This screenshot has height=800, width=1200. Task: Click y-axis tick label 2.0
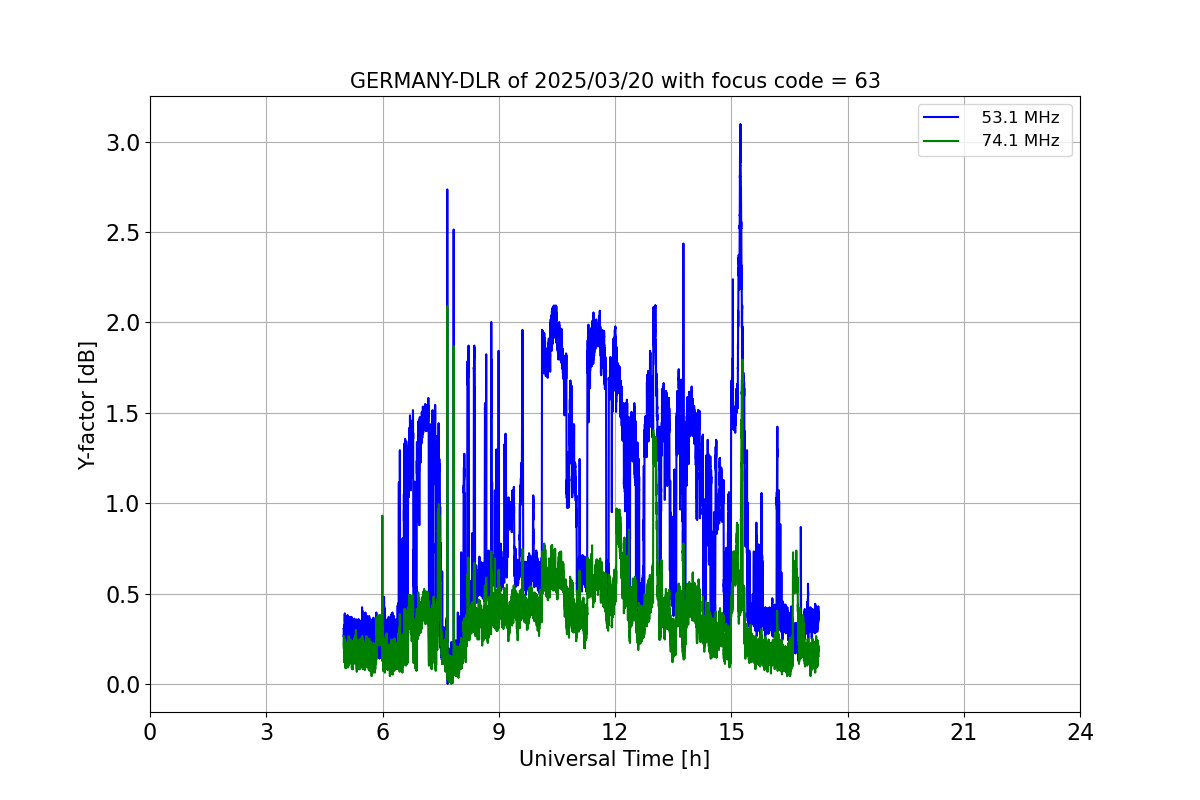[122, 323]
